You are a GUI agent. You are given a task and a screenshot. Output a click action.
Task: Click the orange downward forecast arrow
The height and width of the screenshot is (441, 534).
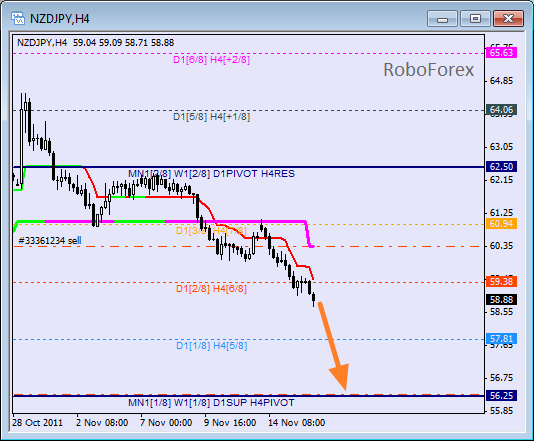(334, 346)
